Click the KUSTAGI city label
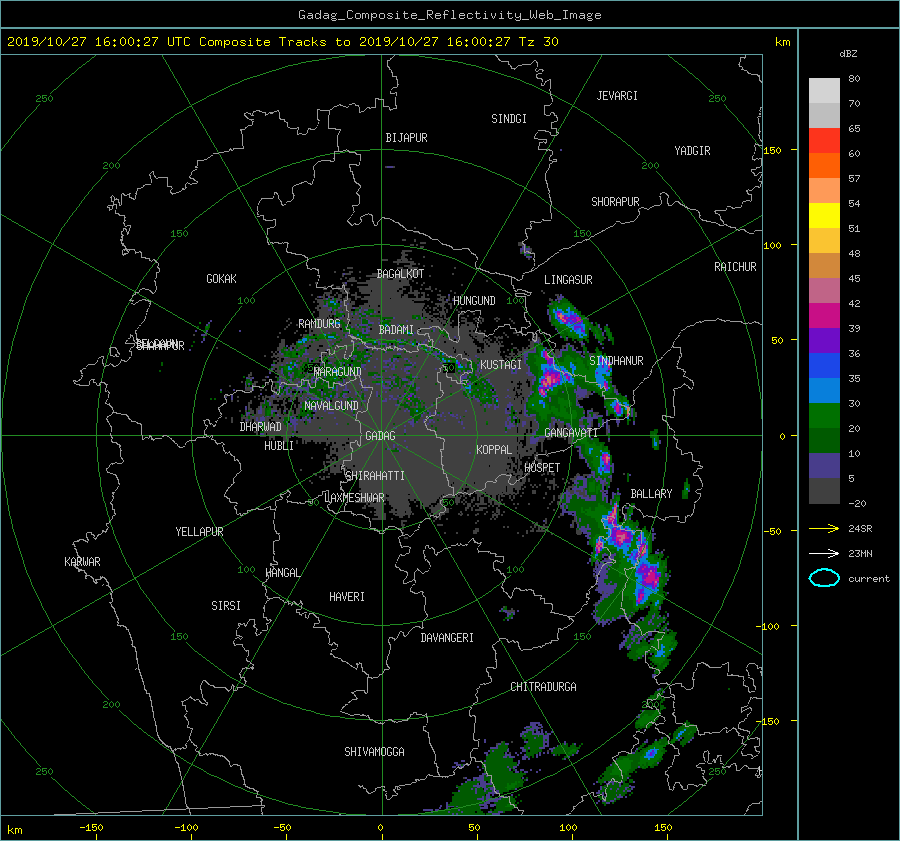Screen dimensions: 900x841 coord(501,365)
